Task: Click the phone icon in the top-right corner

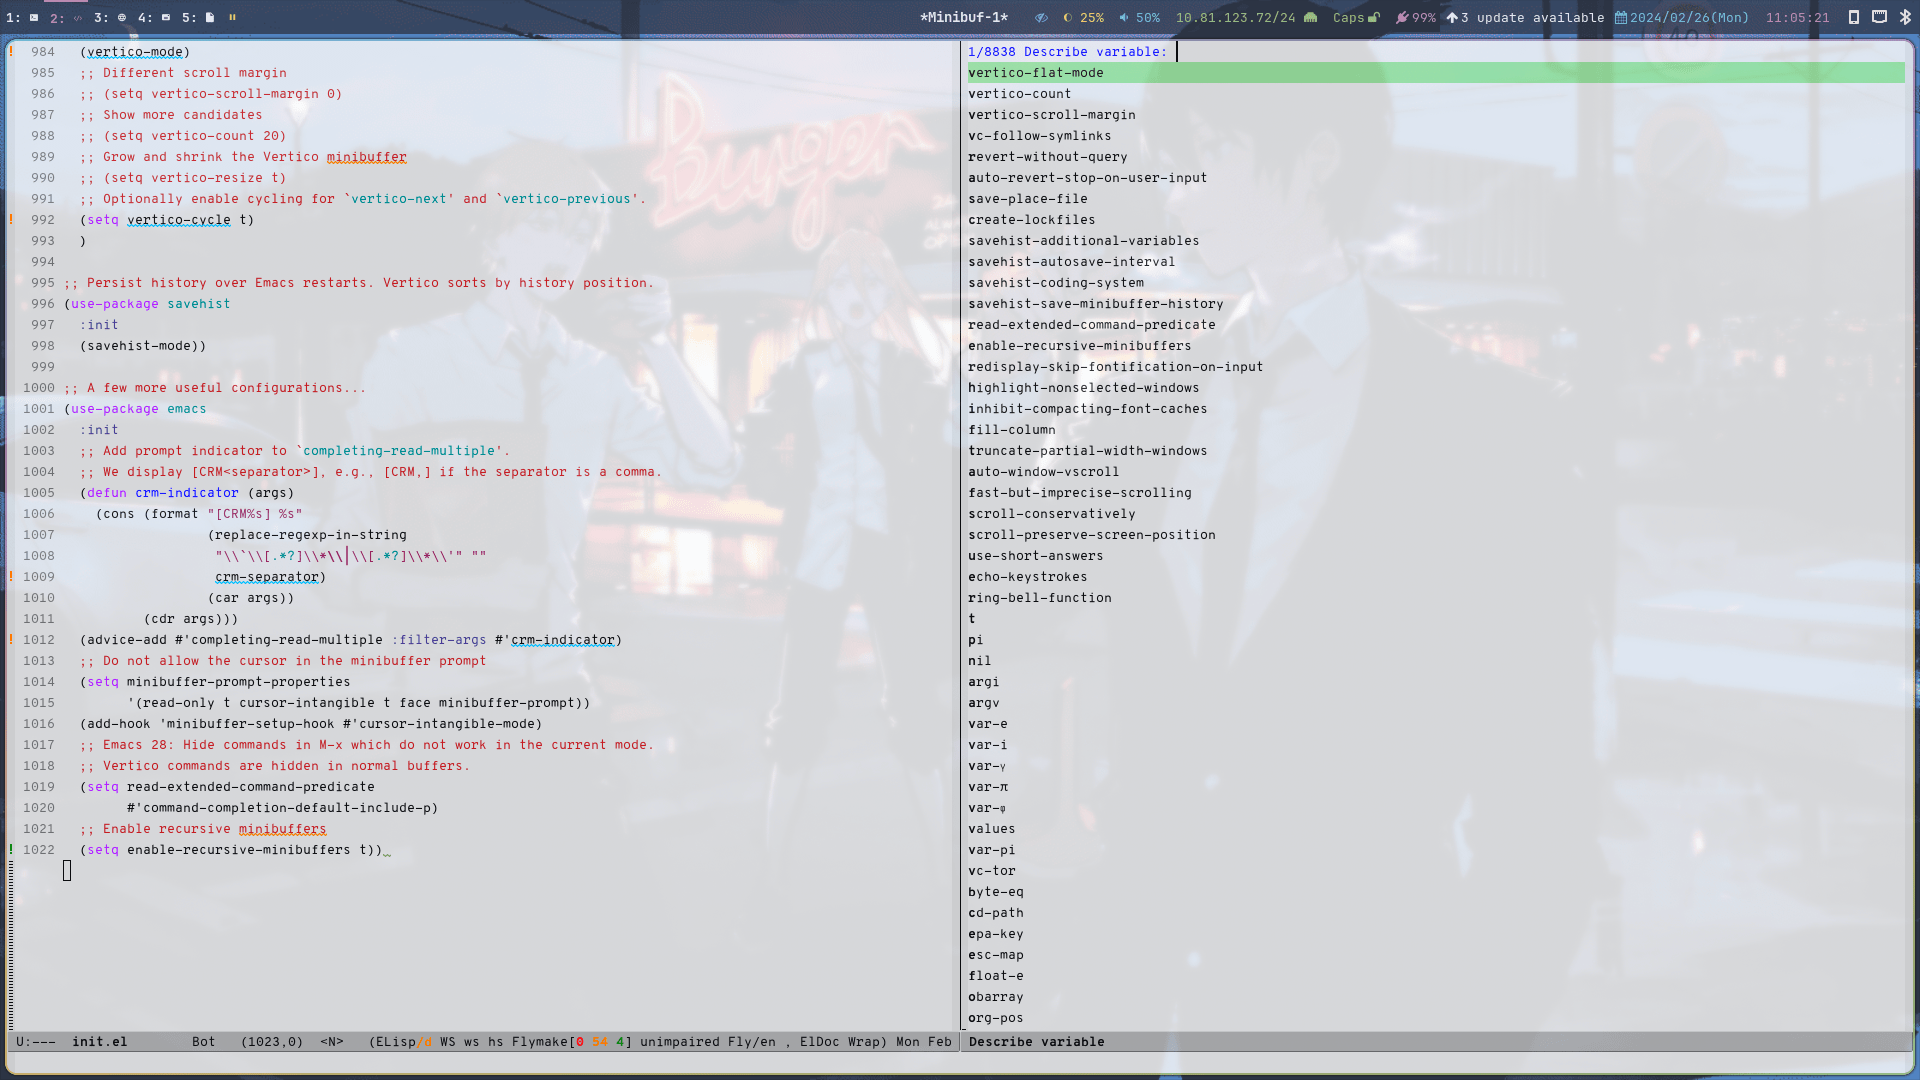Action: pos(1856,17)
